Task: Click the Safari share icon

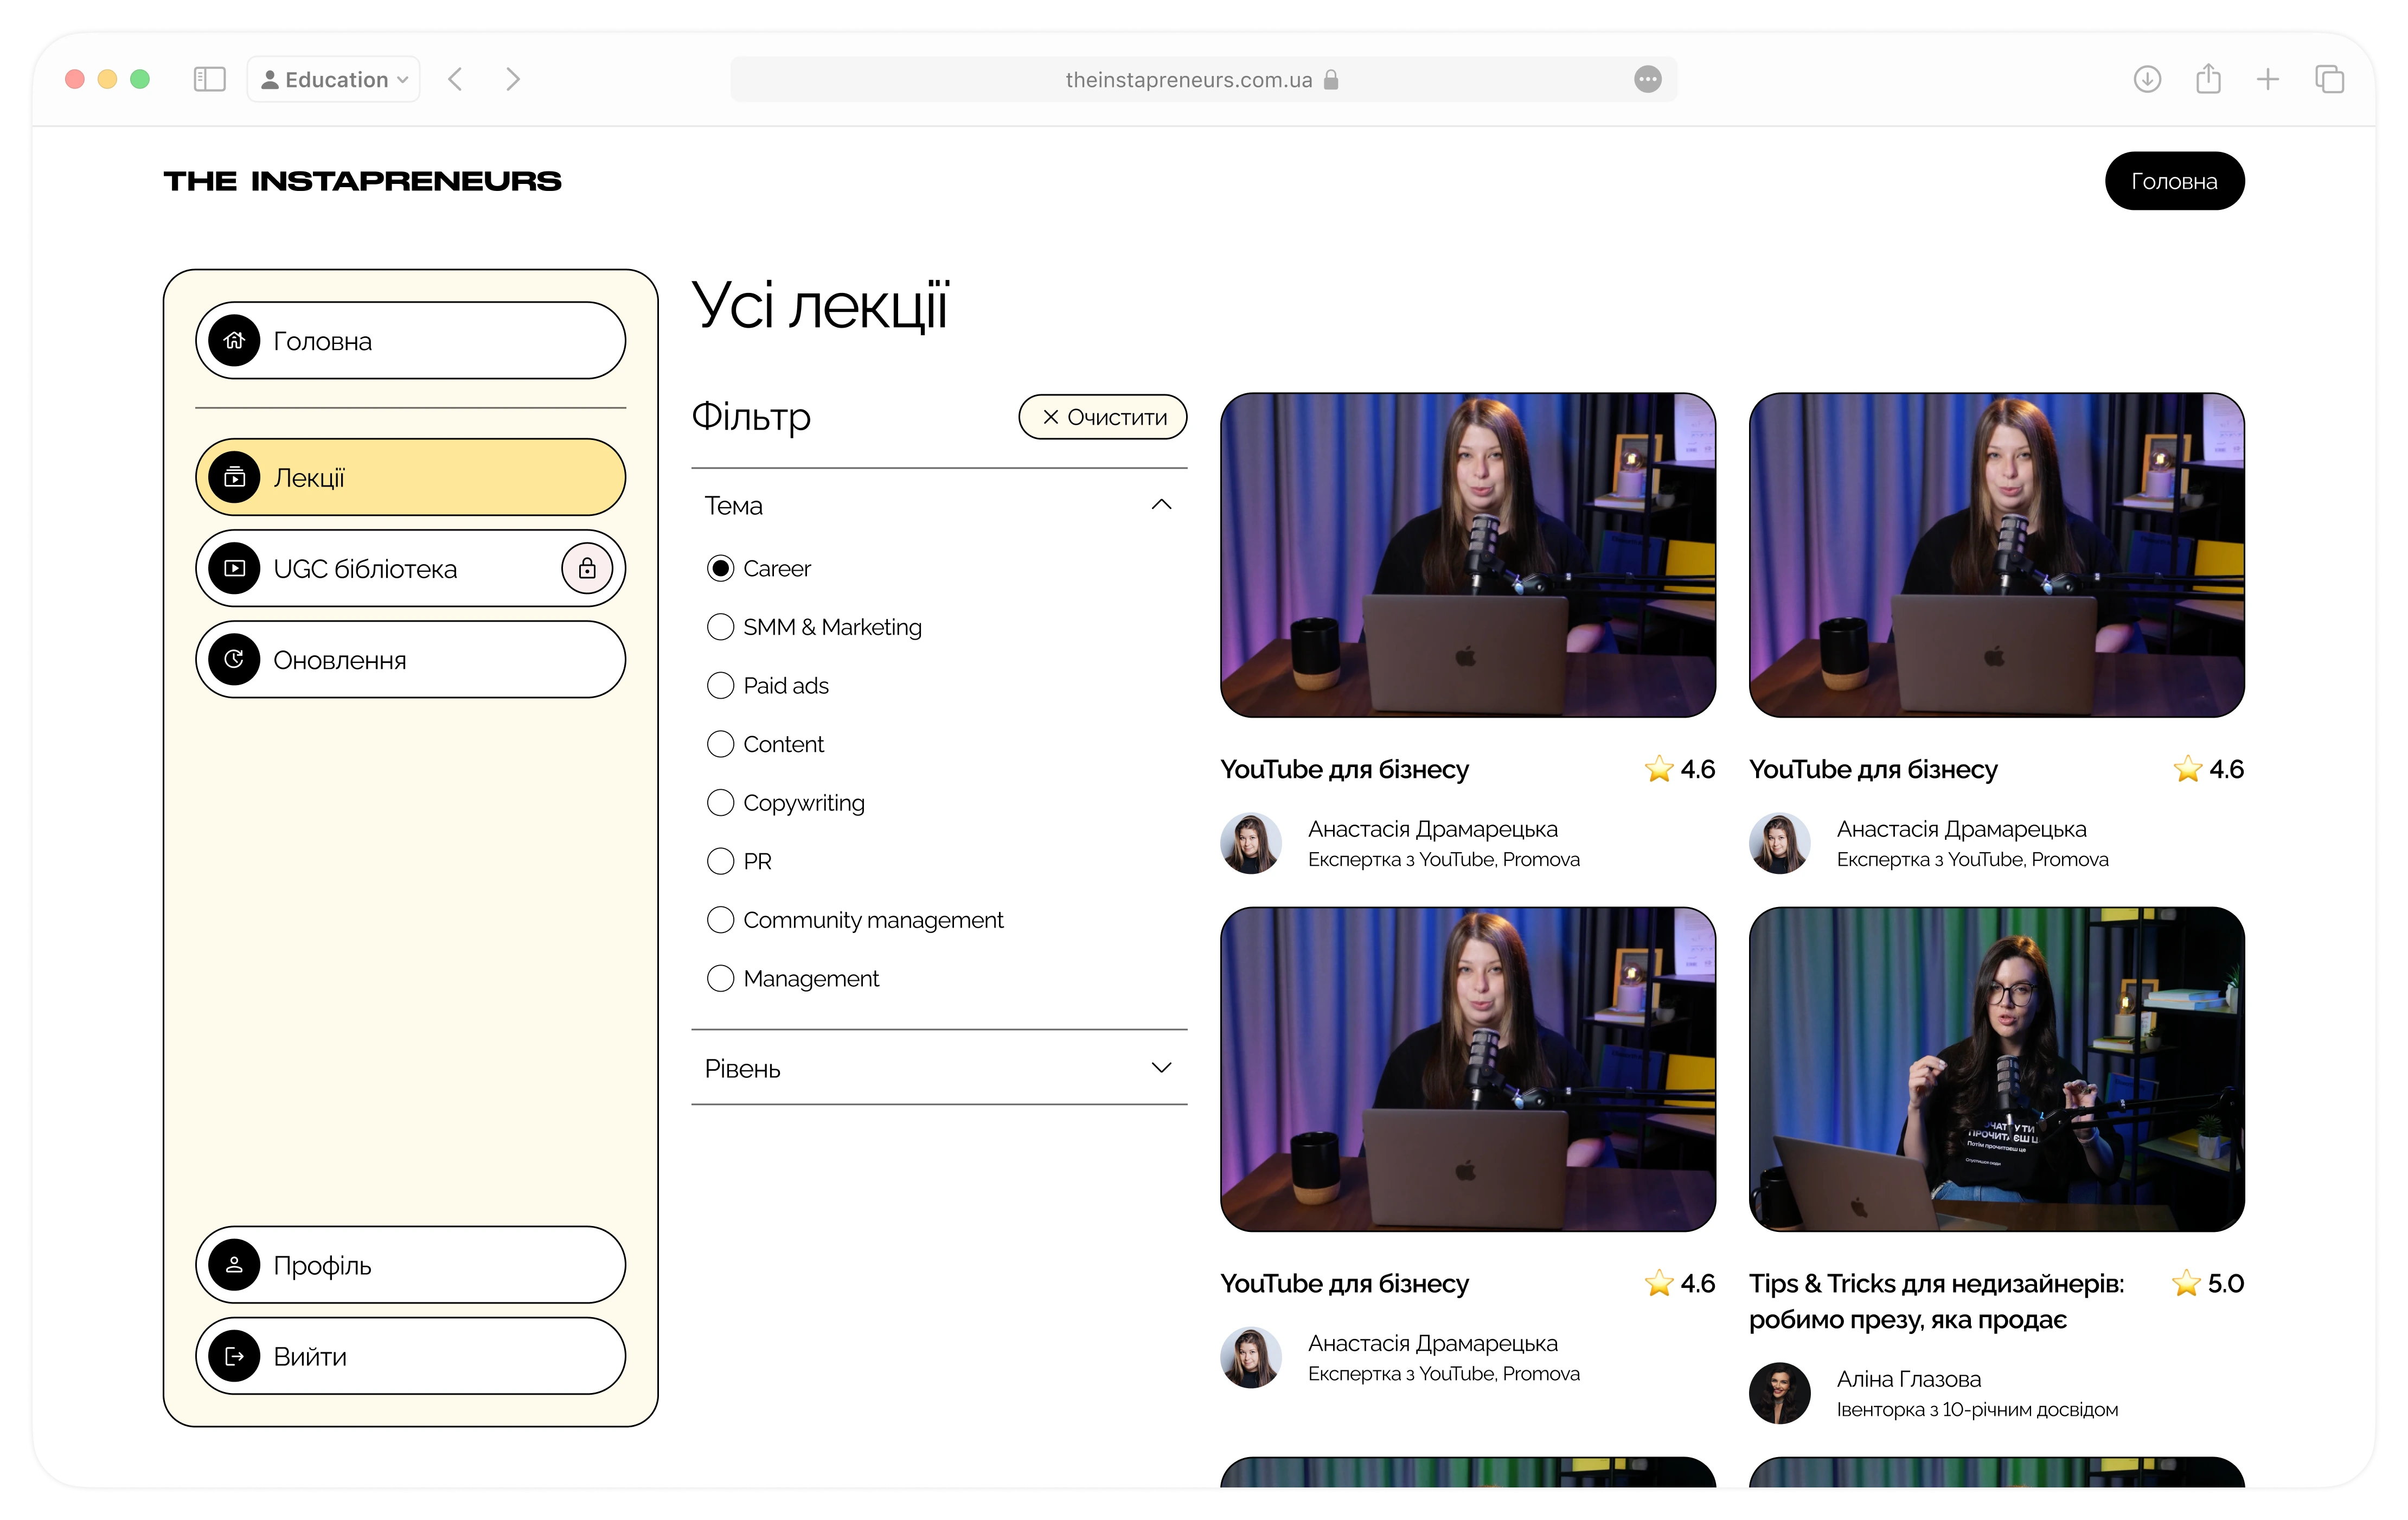Action: (x=2208, y=79)
